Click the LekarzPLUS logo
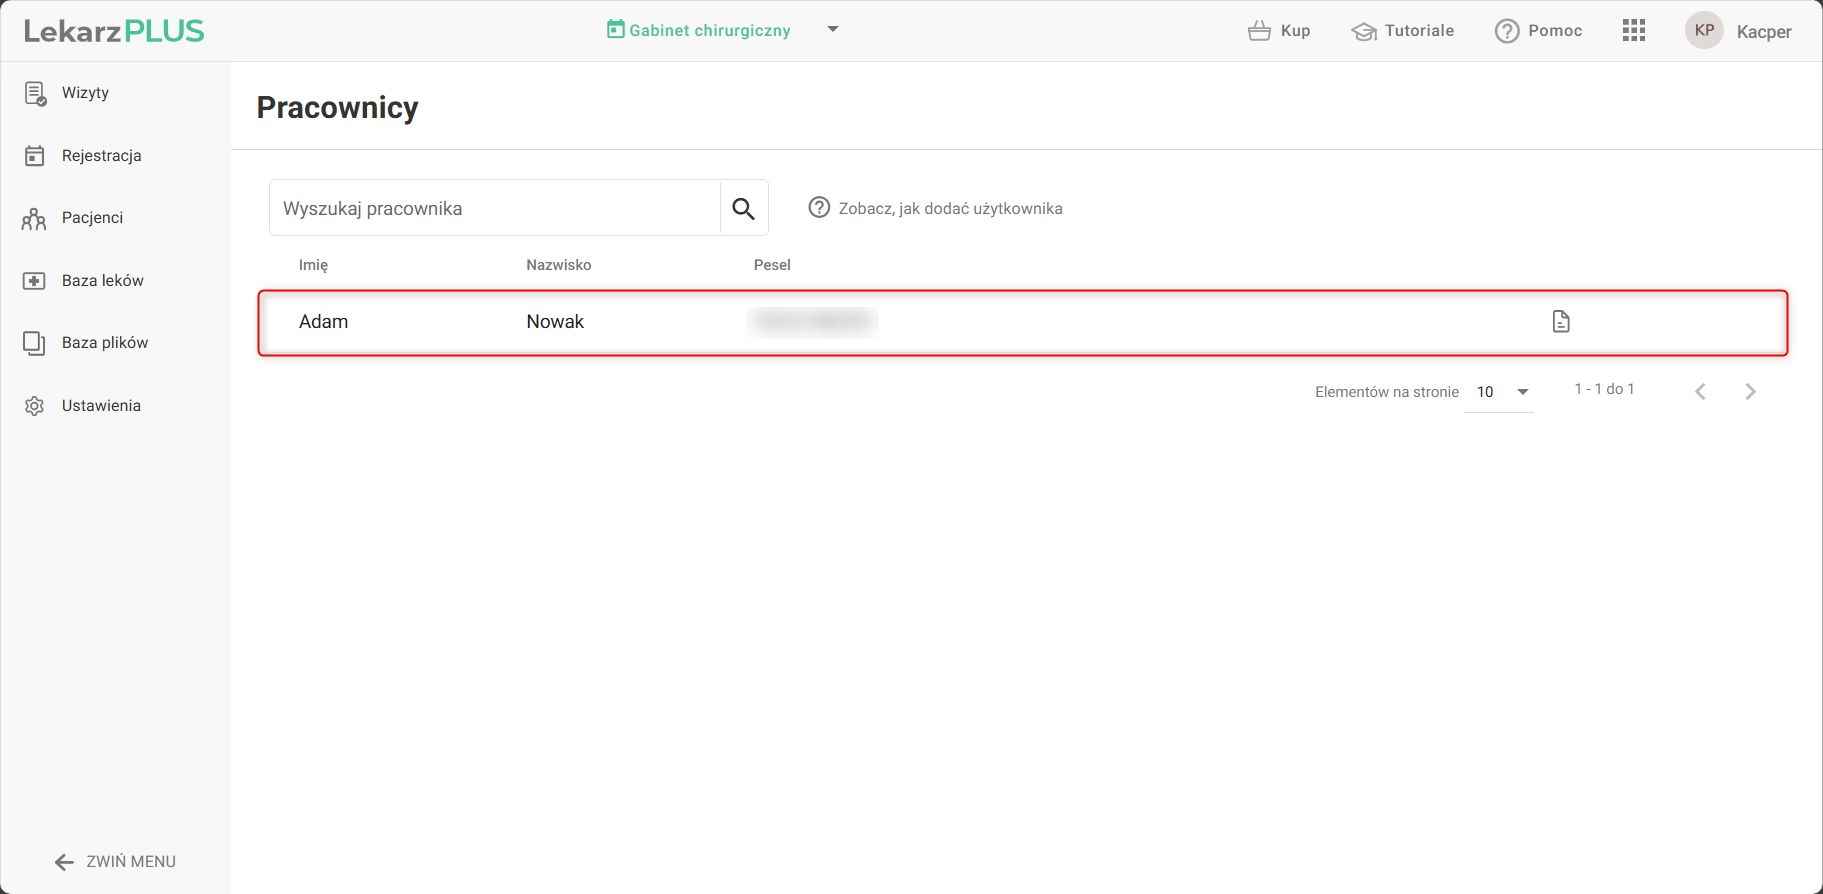Viewport: 1823px width, 894px height. pyautogui.click(x=114, y=31)
